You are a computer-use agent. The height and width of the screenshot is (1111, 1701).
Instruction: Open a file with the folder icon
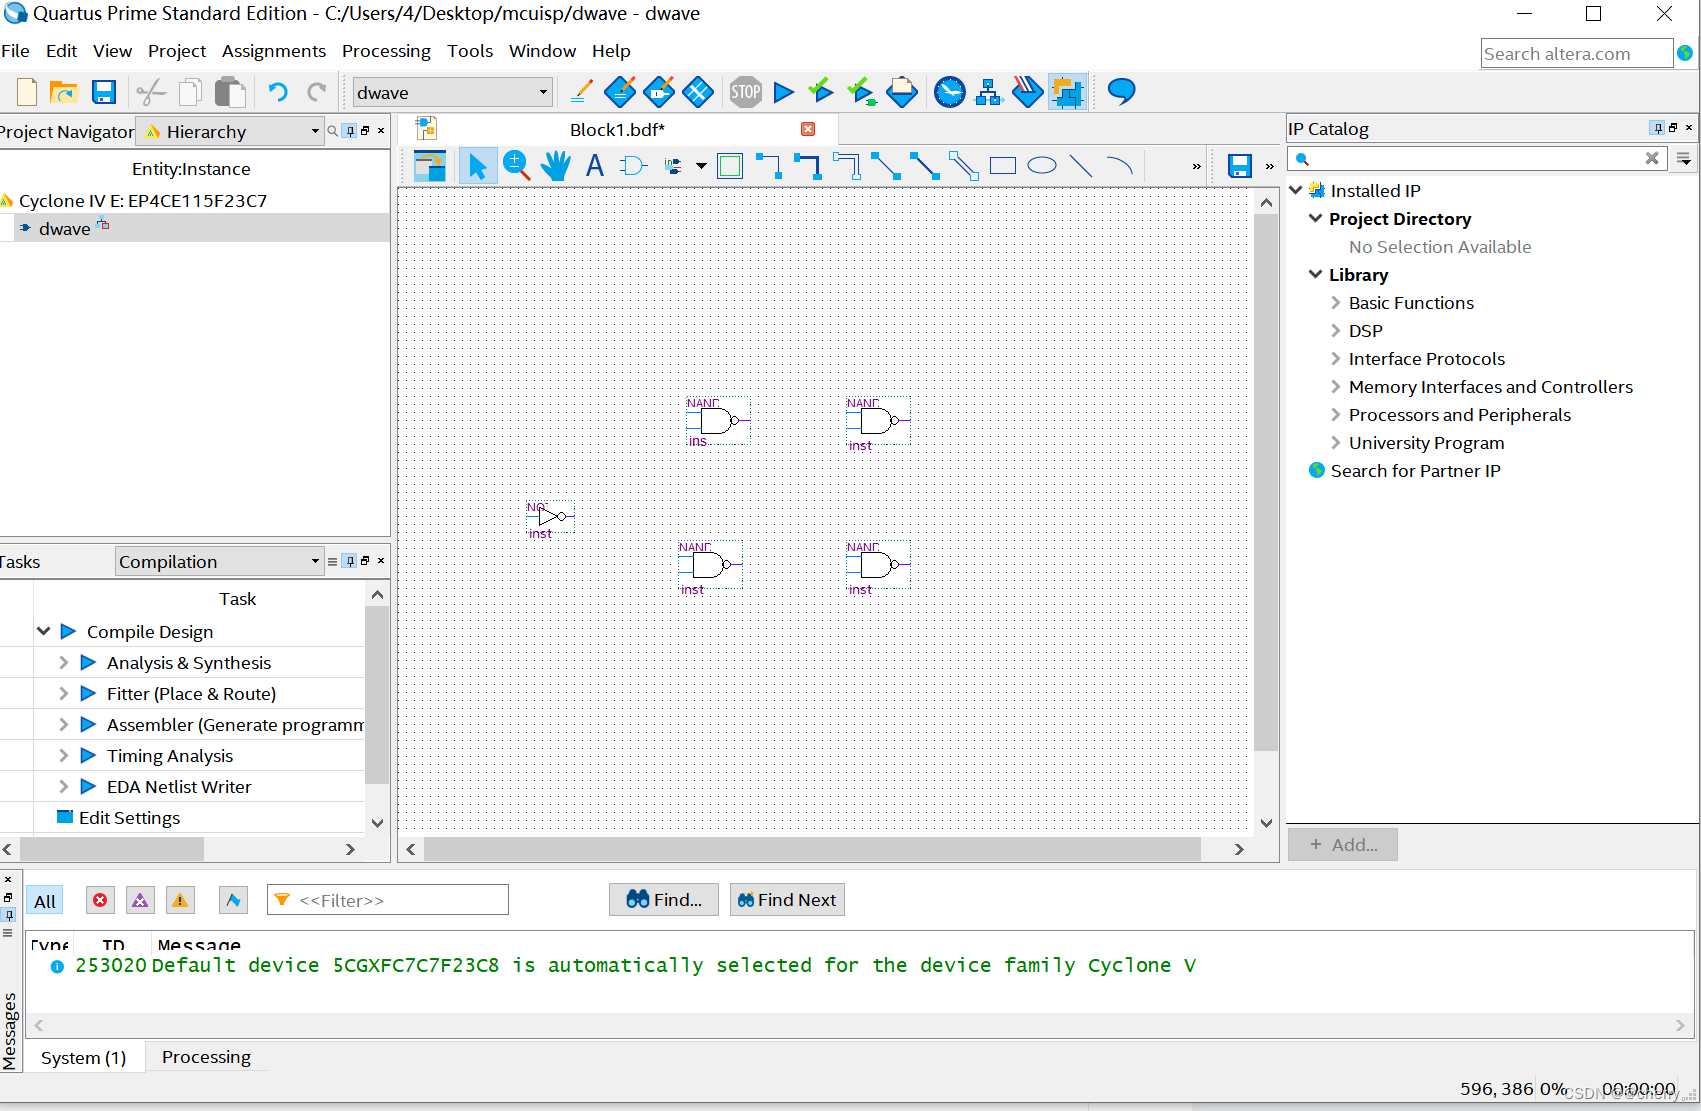coord(64,92)
